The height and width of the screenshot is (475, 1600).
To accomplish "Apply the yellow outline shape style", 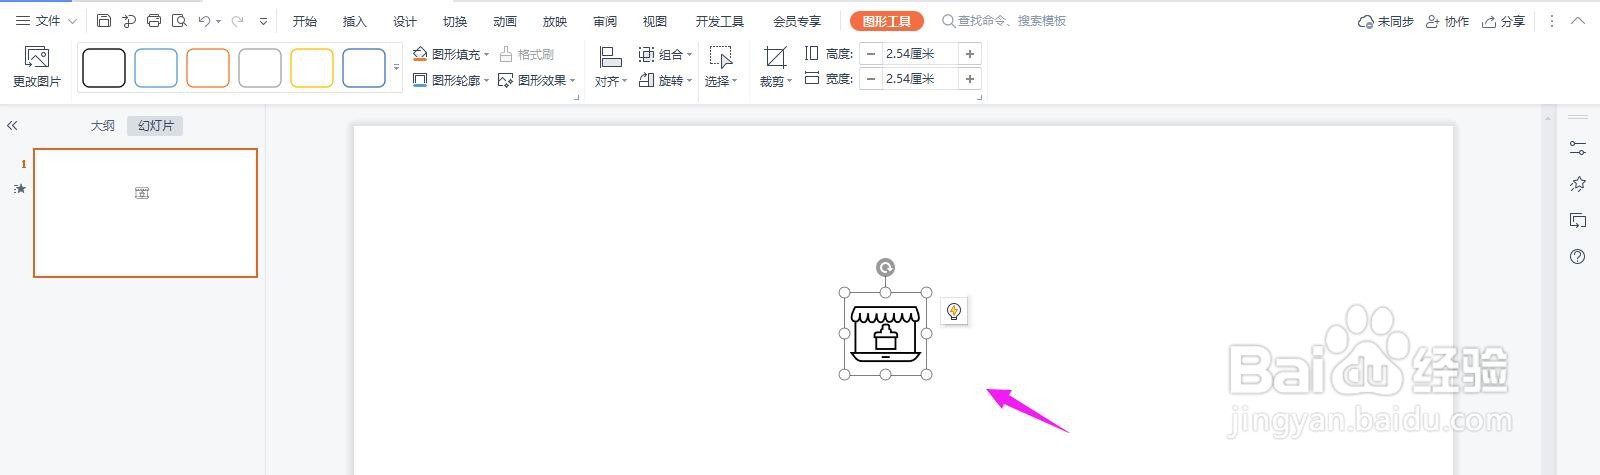I will click(312, 68).
